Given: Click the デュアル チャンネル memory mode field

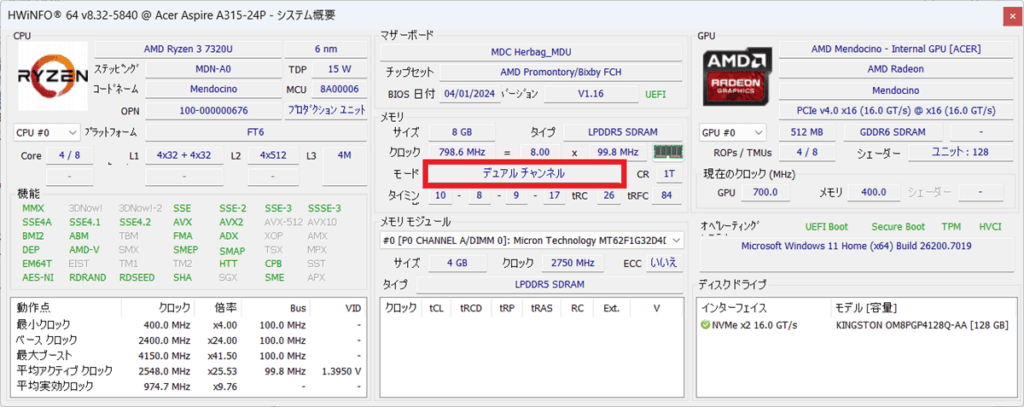Looking at the screenshot, I should tap(525, 173).
